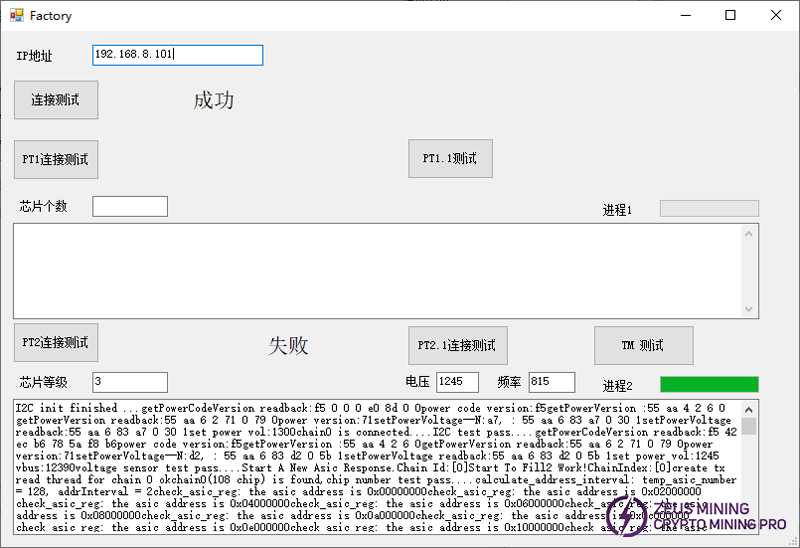The width and height of the screenshot is (800, 548).
Task: Start the PT1连接测试 test
Action: 56,159
